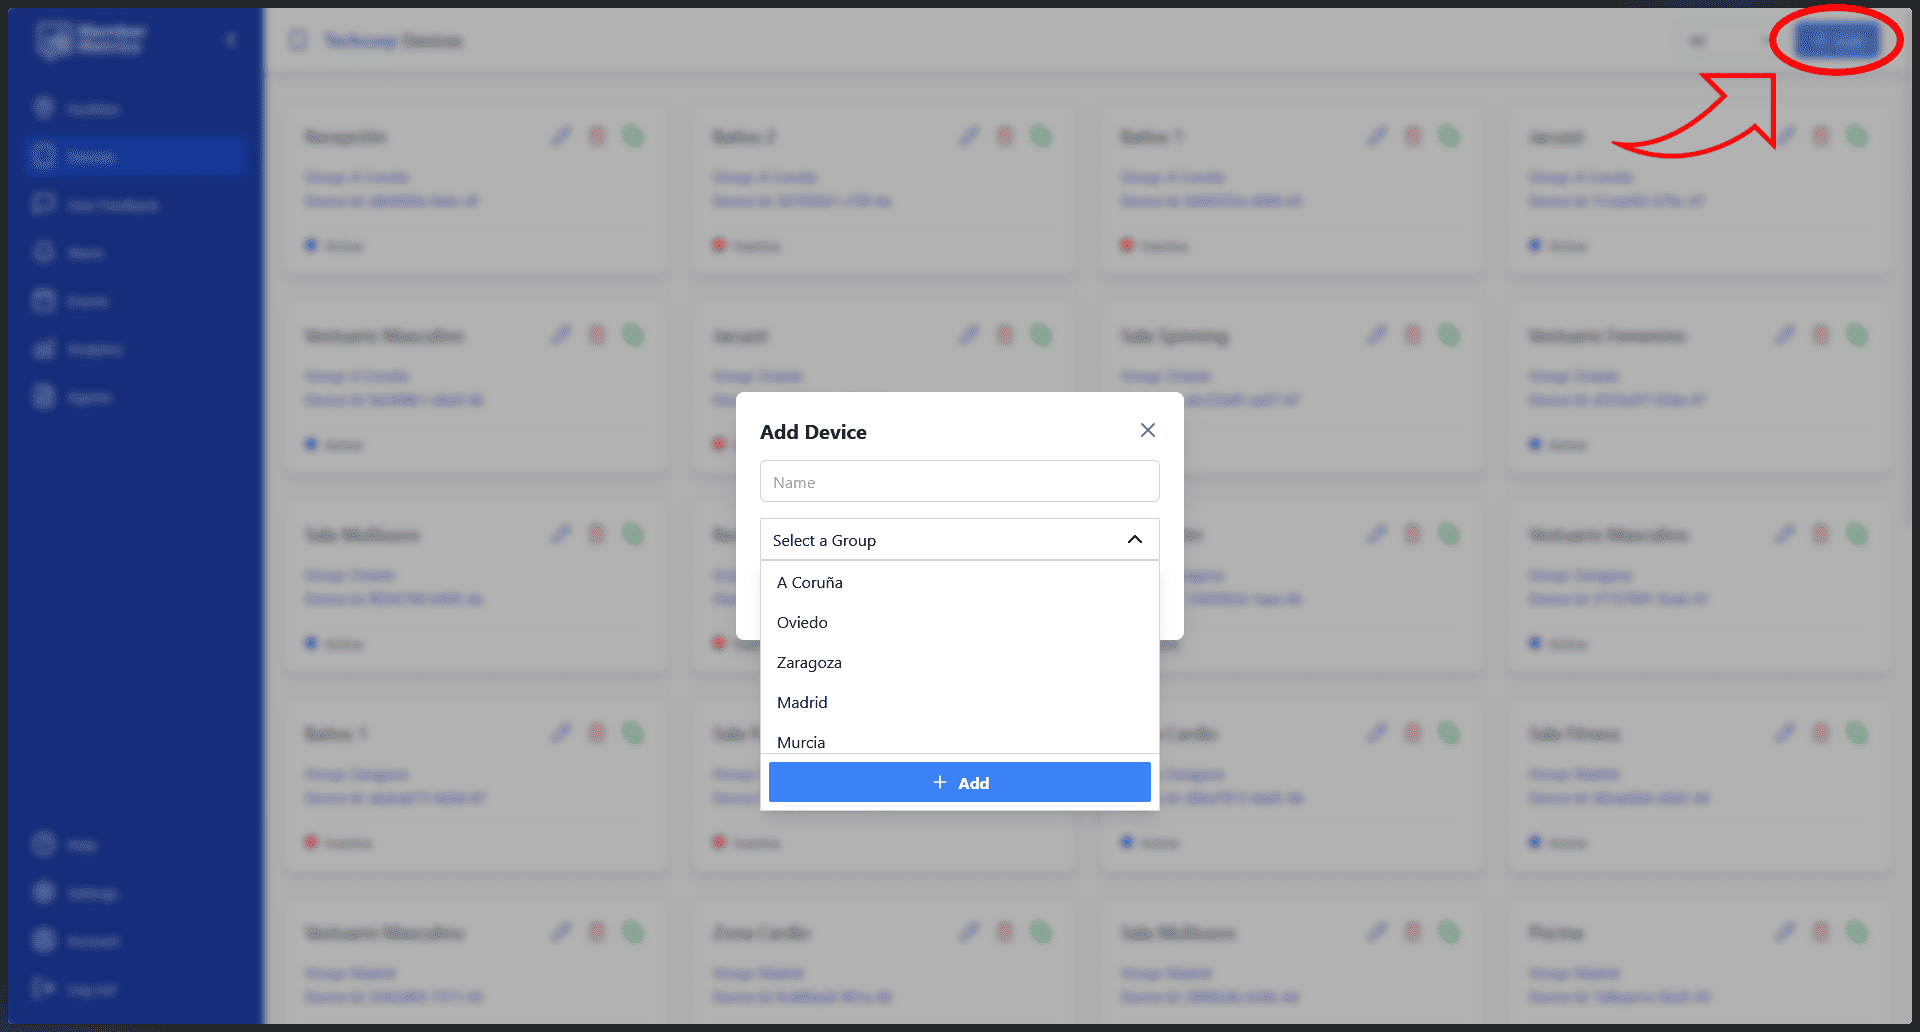Click Log out in the sidebar
Screen dimensions: 1920x1032
(91, 989)
